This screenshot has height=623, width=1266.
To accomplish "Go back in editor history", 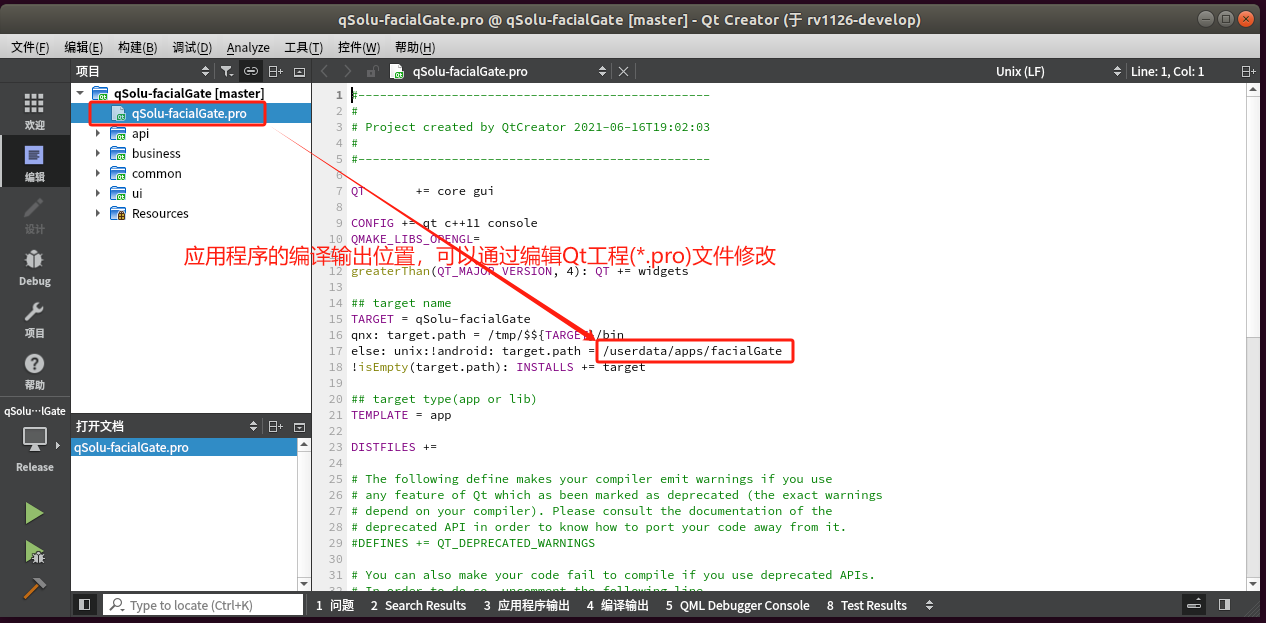I will [x=324, y=71].
